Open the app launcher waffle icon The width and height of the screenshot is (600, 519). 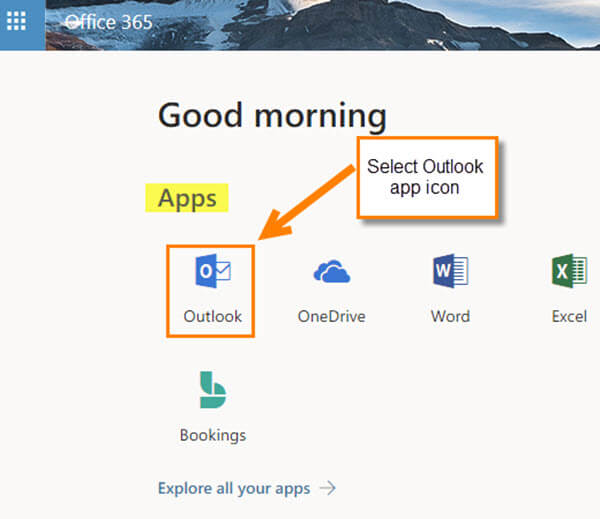point(16,21)
